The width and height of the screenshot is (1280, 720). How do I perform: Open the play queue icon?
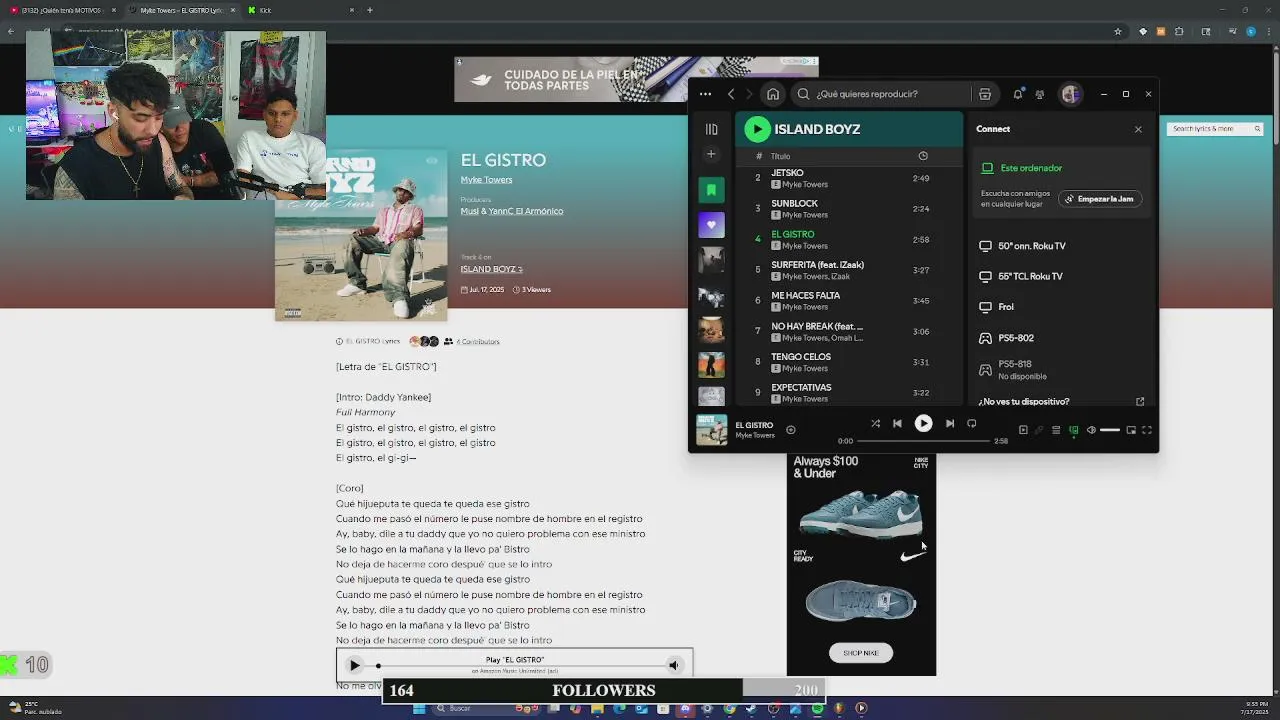pyautogui.click(x=1056, y=430)
